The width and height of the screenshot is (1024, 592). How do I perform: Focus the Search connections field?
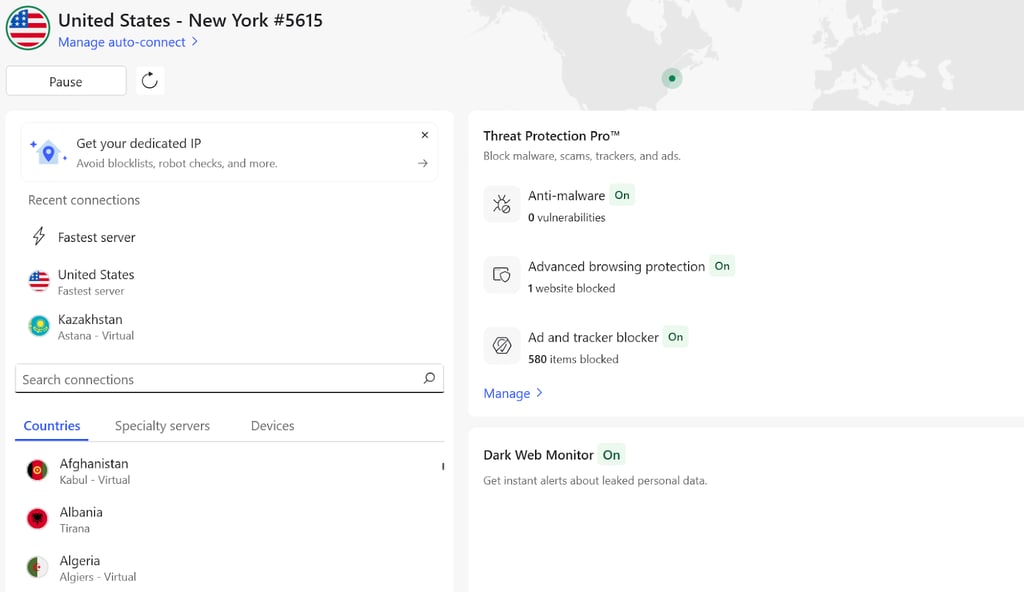(229, 379)
